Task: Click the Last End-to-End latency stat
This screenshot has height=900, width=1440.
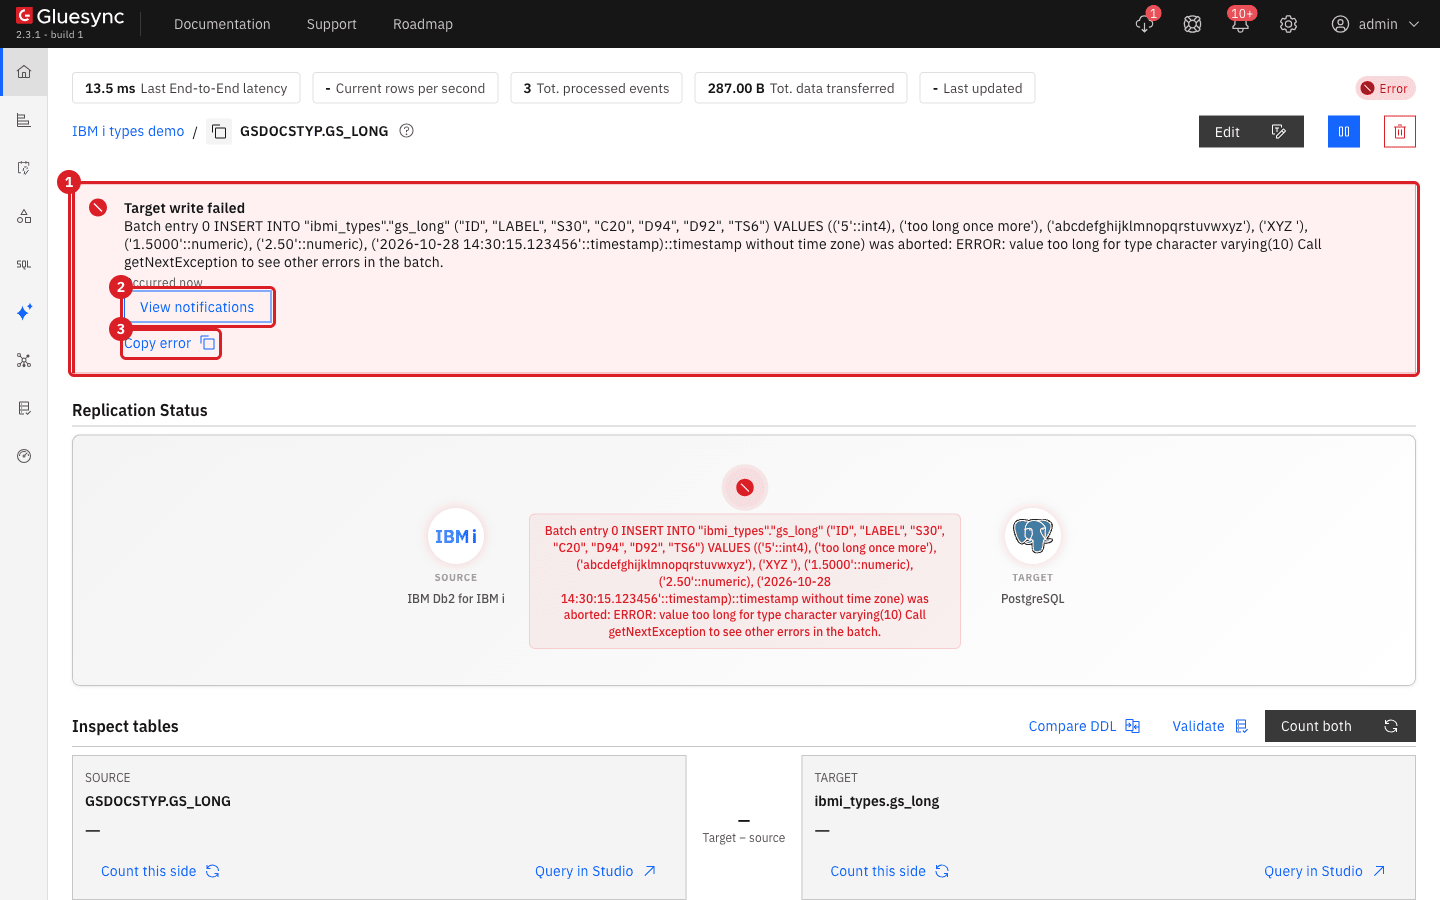Action: 186,88
